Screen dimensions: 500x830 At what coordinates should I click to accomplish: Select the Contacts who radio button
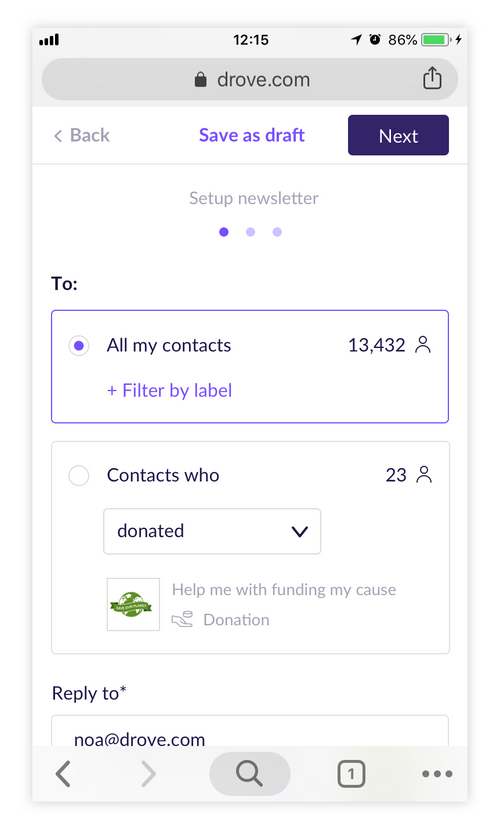pos(79,475)
